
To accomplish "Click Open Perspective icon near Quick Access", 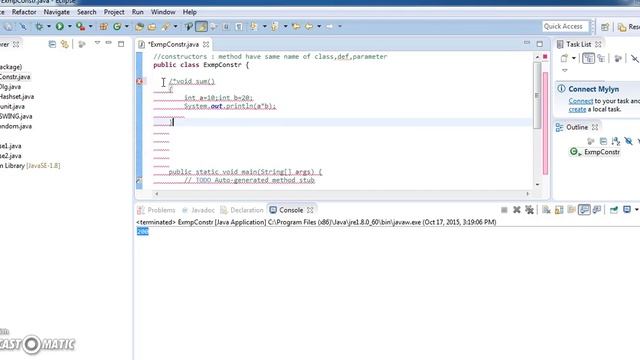I will [605, 27].
